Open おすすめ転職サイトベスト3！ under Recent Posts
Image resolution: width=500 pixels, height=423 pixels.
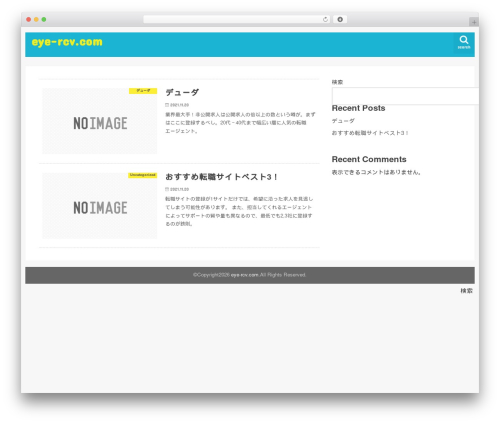coord(370,133)
